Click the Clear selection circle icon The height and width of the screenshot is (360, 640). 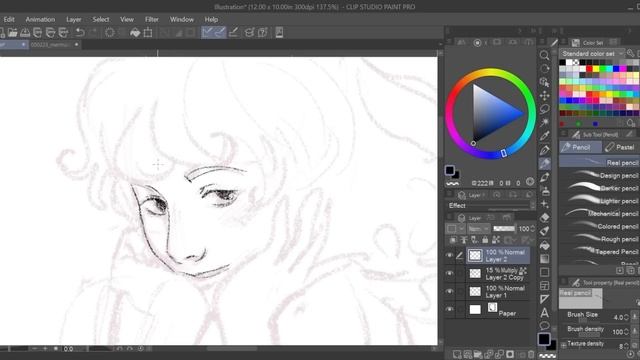(x=109, y=33)
